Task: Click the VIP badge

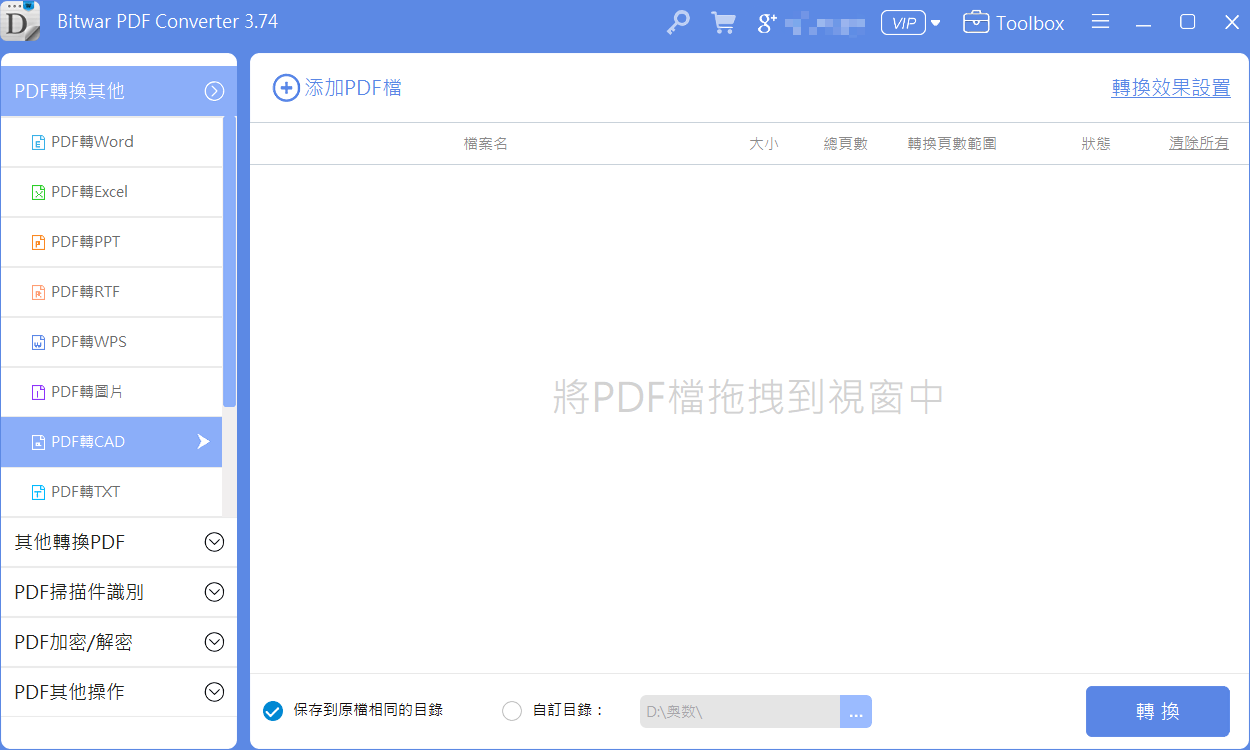Action: pos(903,22)
